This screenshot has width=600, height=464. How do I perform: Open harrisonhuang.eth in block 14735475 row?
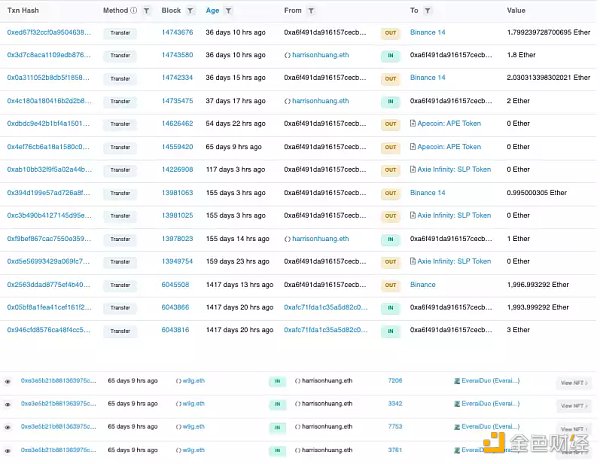[x=321, y=101]
